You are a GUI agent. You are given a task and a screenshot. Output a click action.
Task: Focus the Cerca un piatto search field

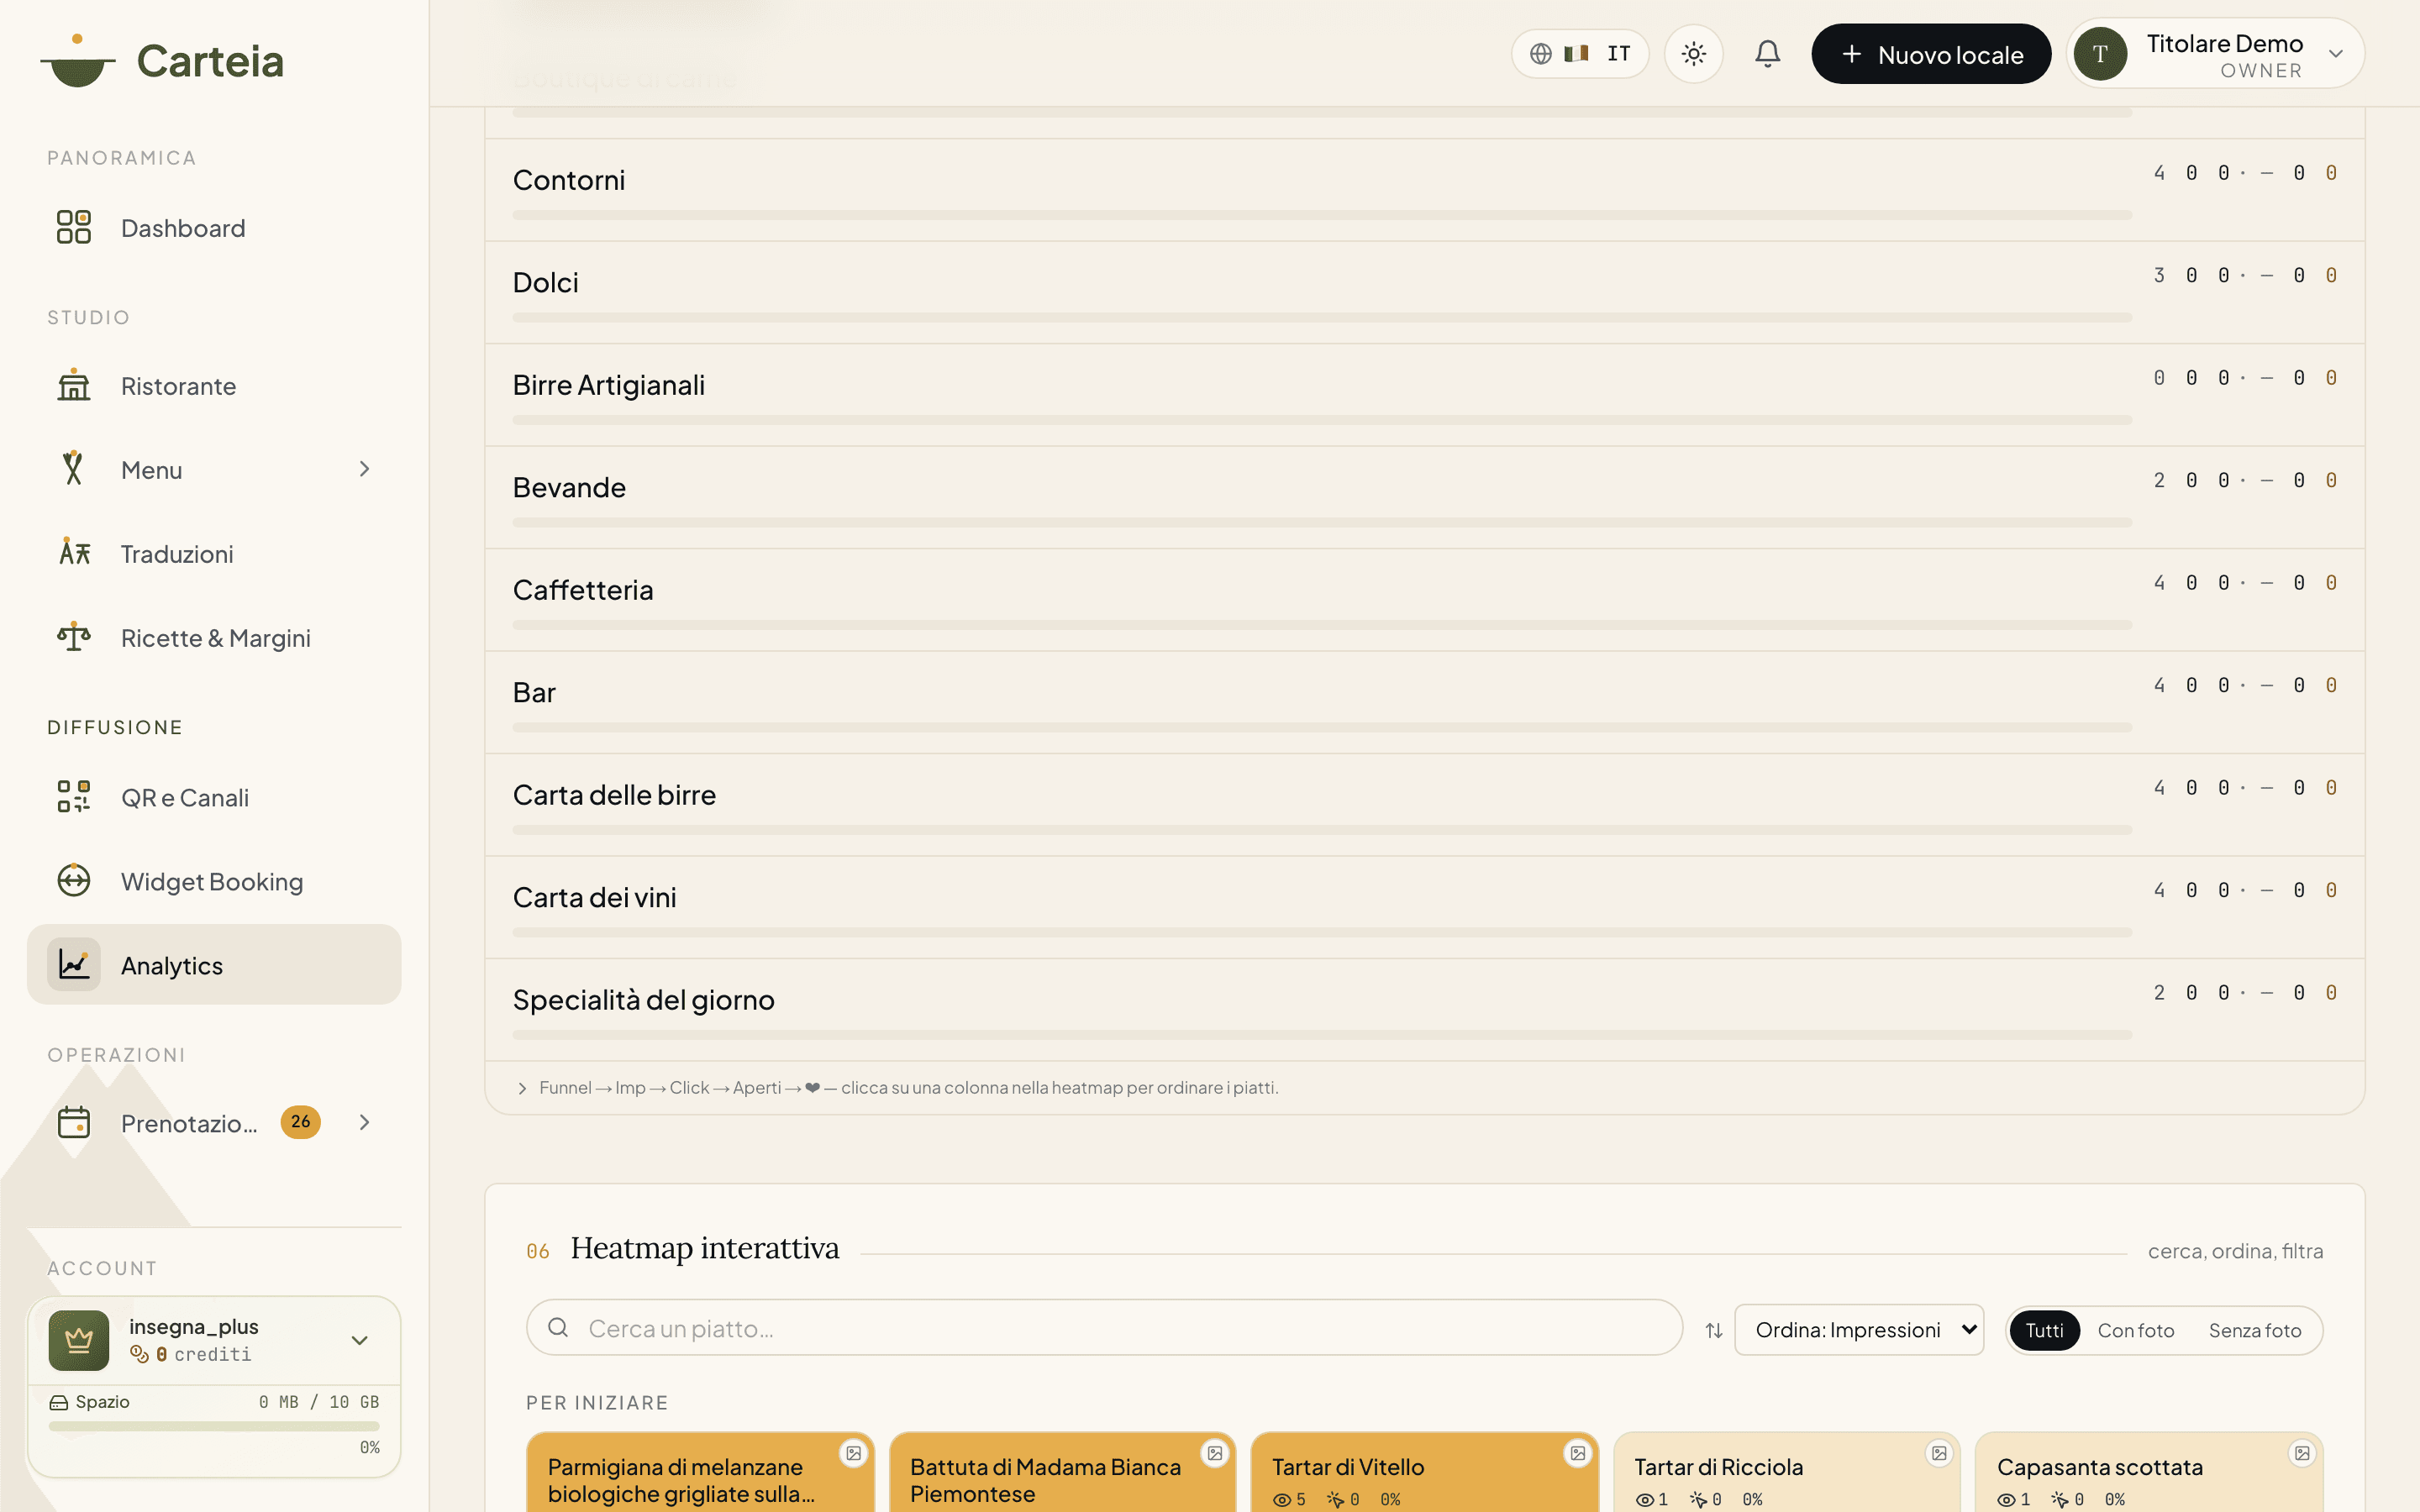tap(1104, 1328)
